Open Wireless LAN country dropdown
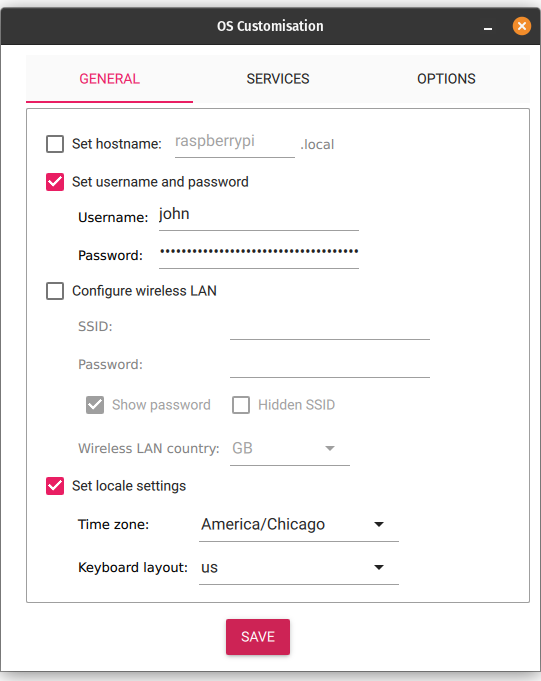The width and height of the screenshot is (541, 681). click(290, 449)
